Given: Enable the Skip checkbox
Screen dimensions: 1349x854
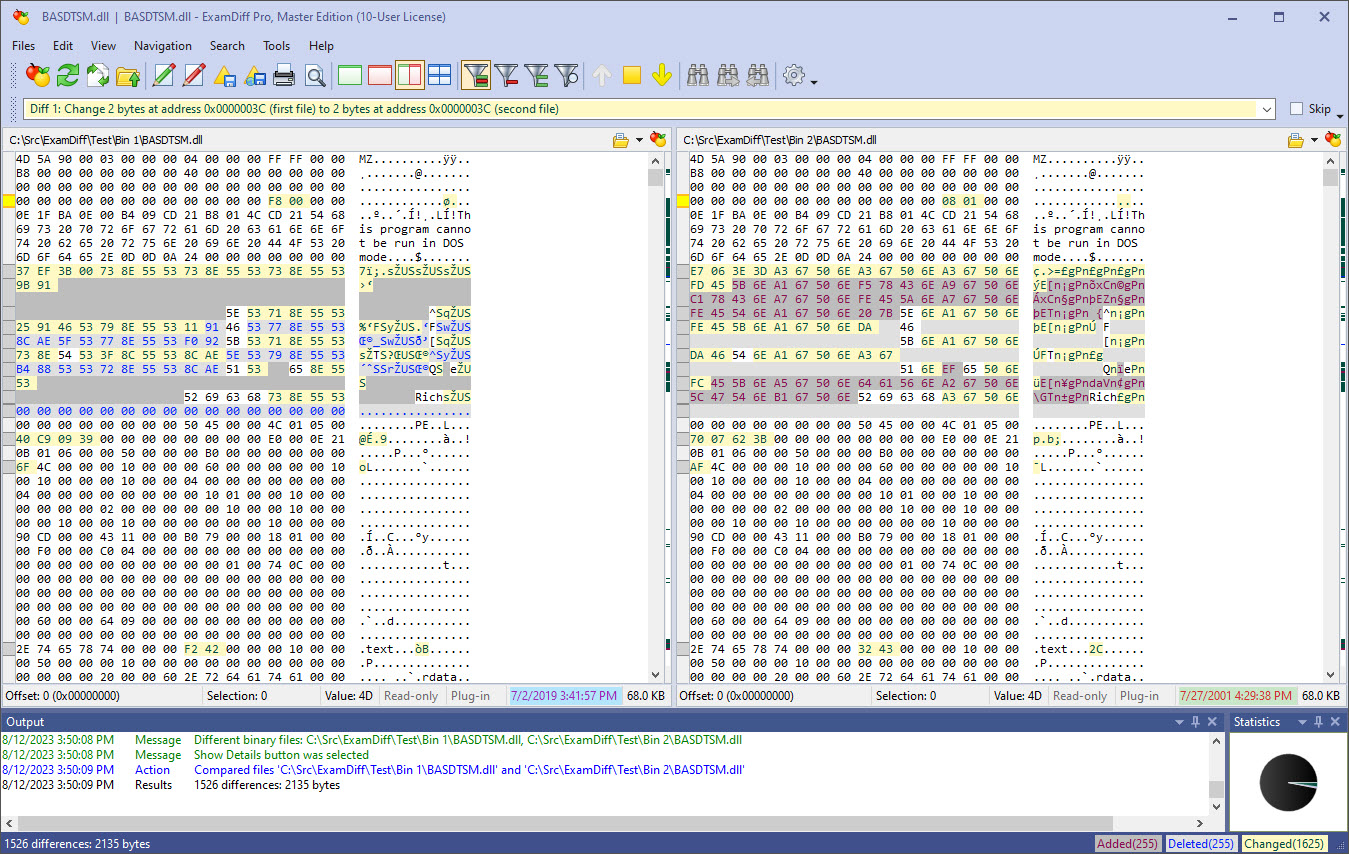Looking at the screenshot, I should (x=1297, y=109).
